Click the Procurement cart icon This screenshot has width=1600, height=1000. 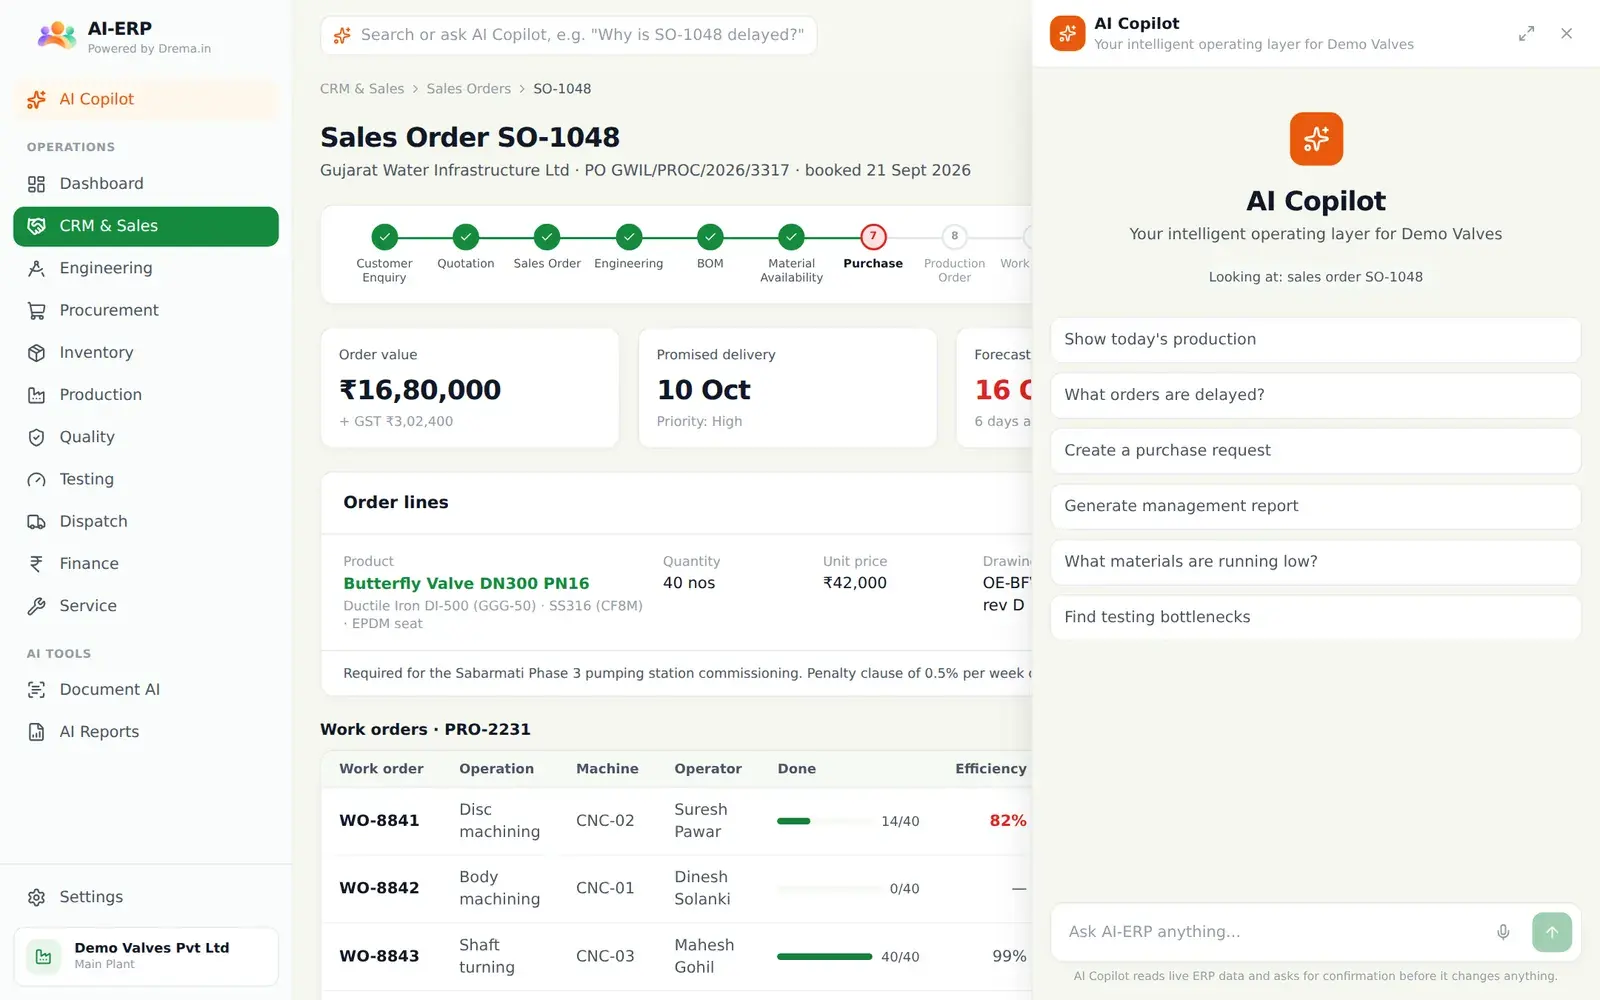pyautogui.click(x=37, y=311)
